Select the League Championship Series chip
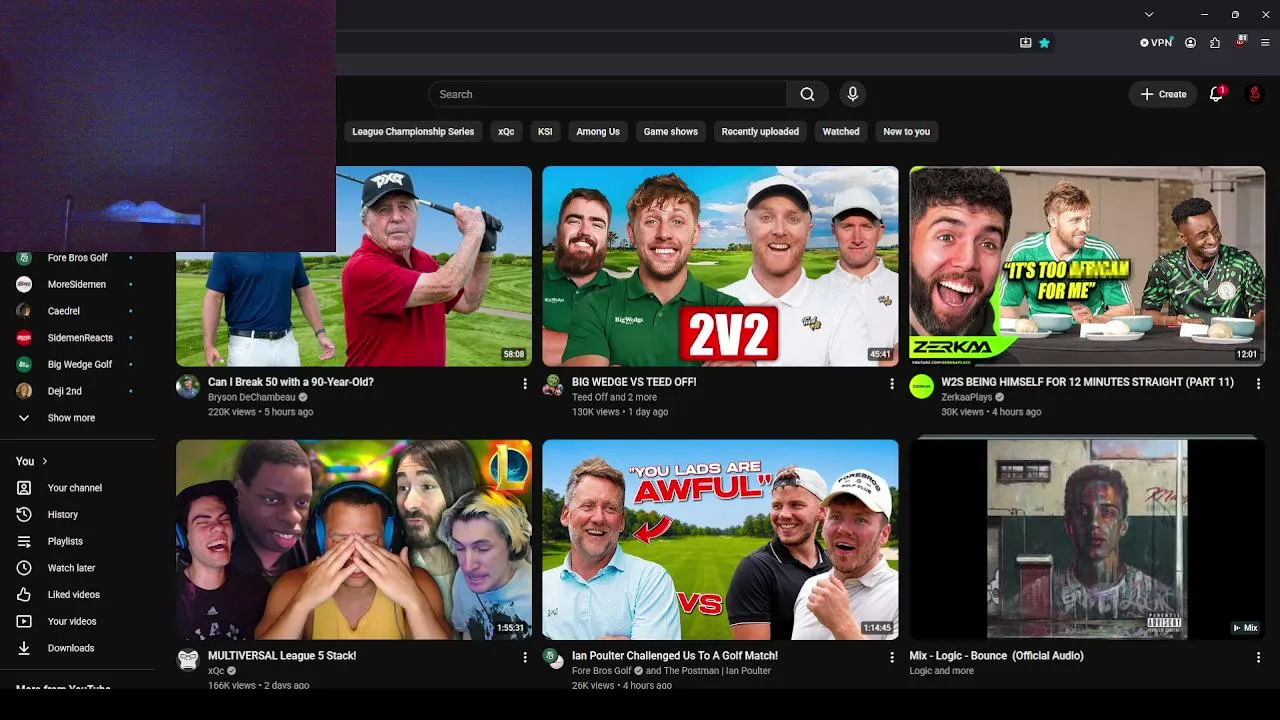The image size is (1280, 720). 413,131
